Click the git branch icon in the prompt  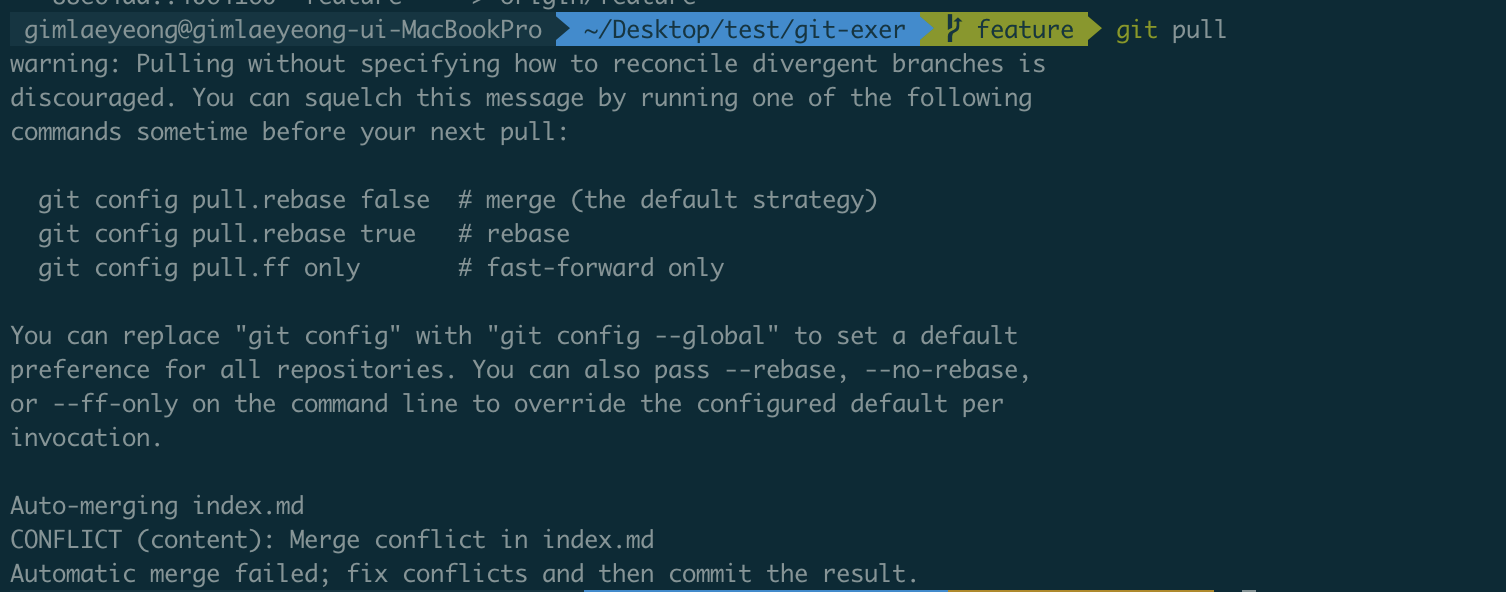tap(953, 30)
